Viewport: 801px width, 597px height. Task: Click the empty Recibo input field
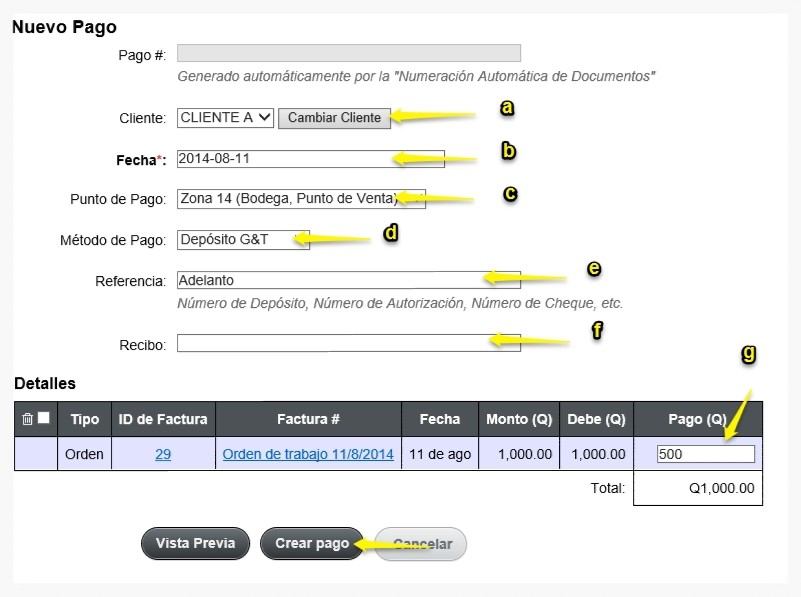click(349, 343)
